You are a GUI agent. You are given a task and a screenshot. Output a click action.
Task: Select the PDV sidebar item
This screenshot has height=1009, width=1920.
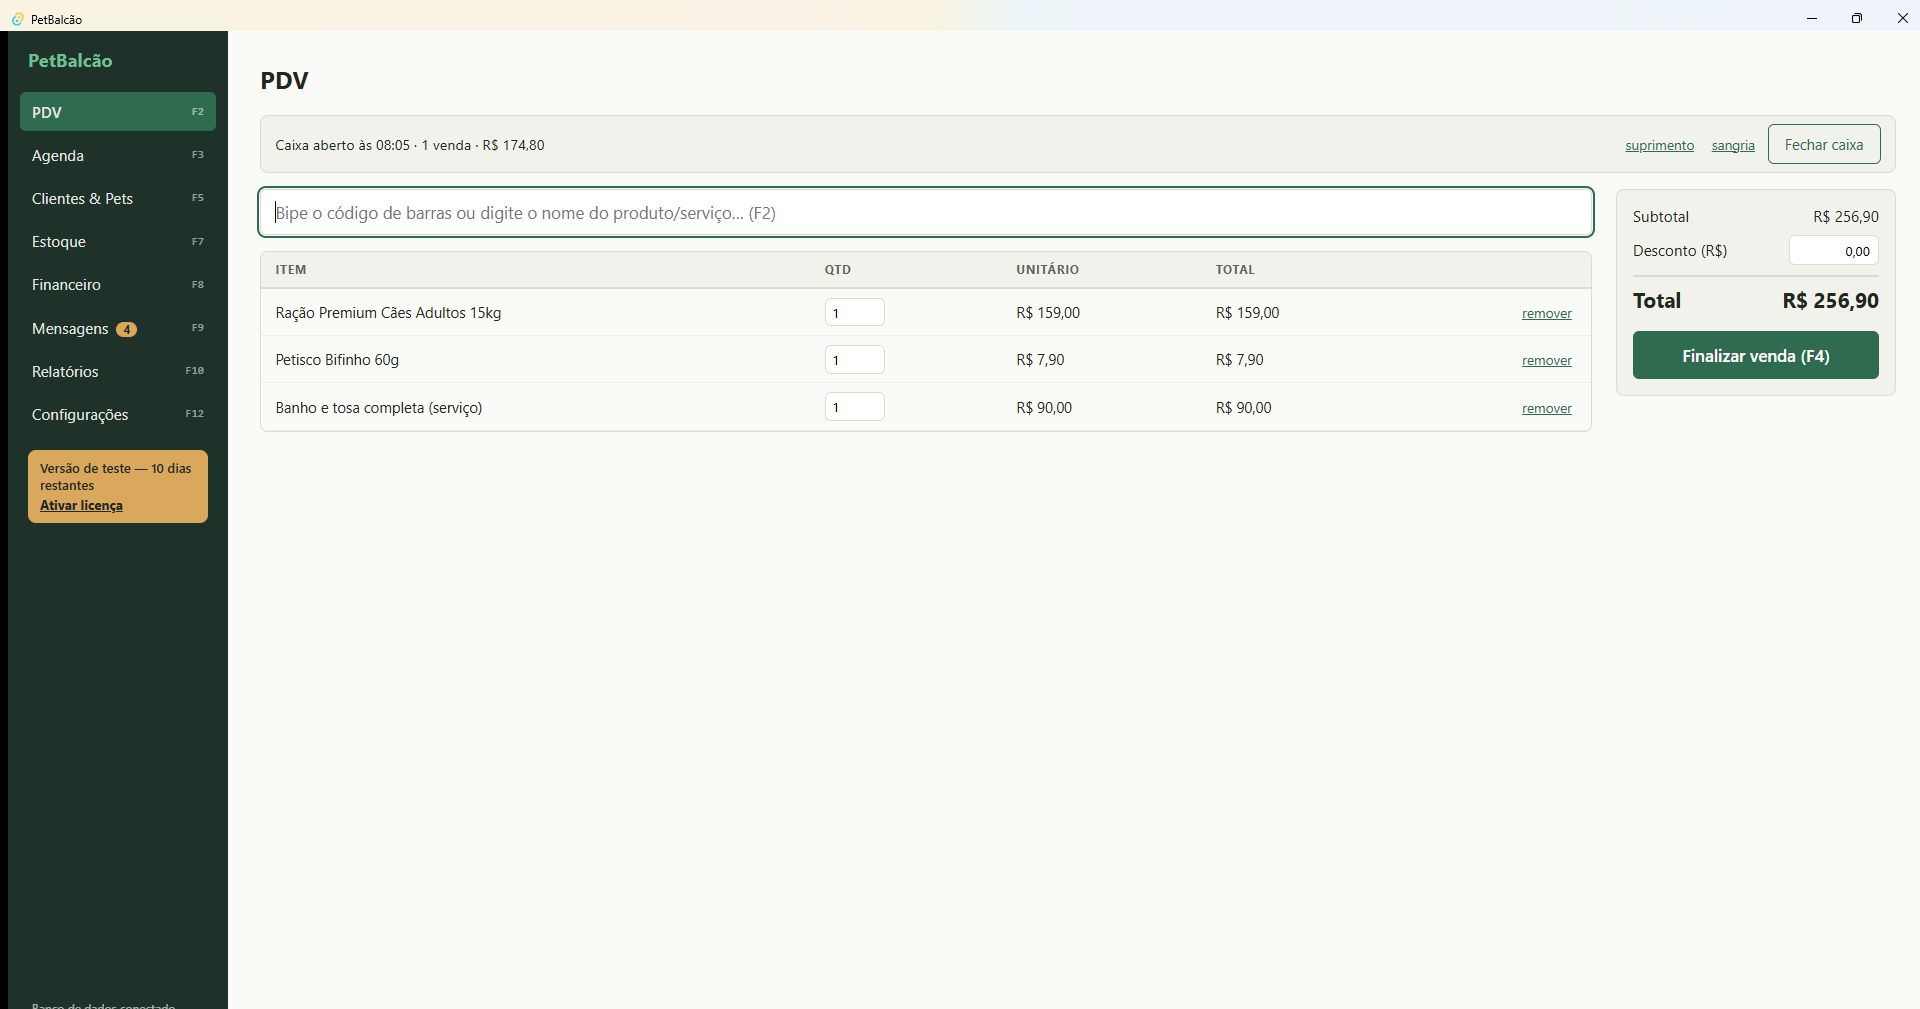(118, 112)
